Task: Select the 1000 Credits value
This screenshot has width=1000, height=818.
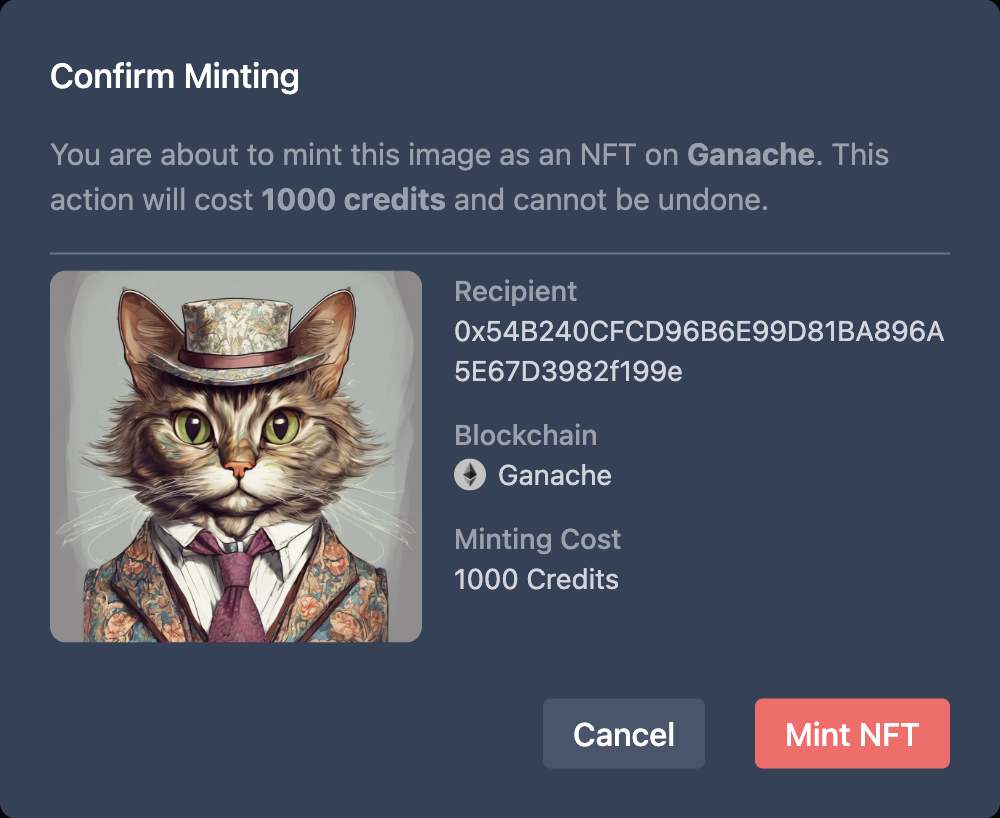Action: [x=535, y=579]
